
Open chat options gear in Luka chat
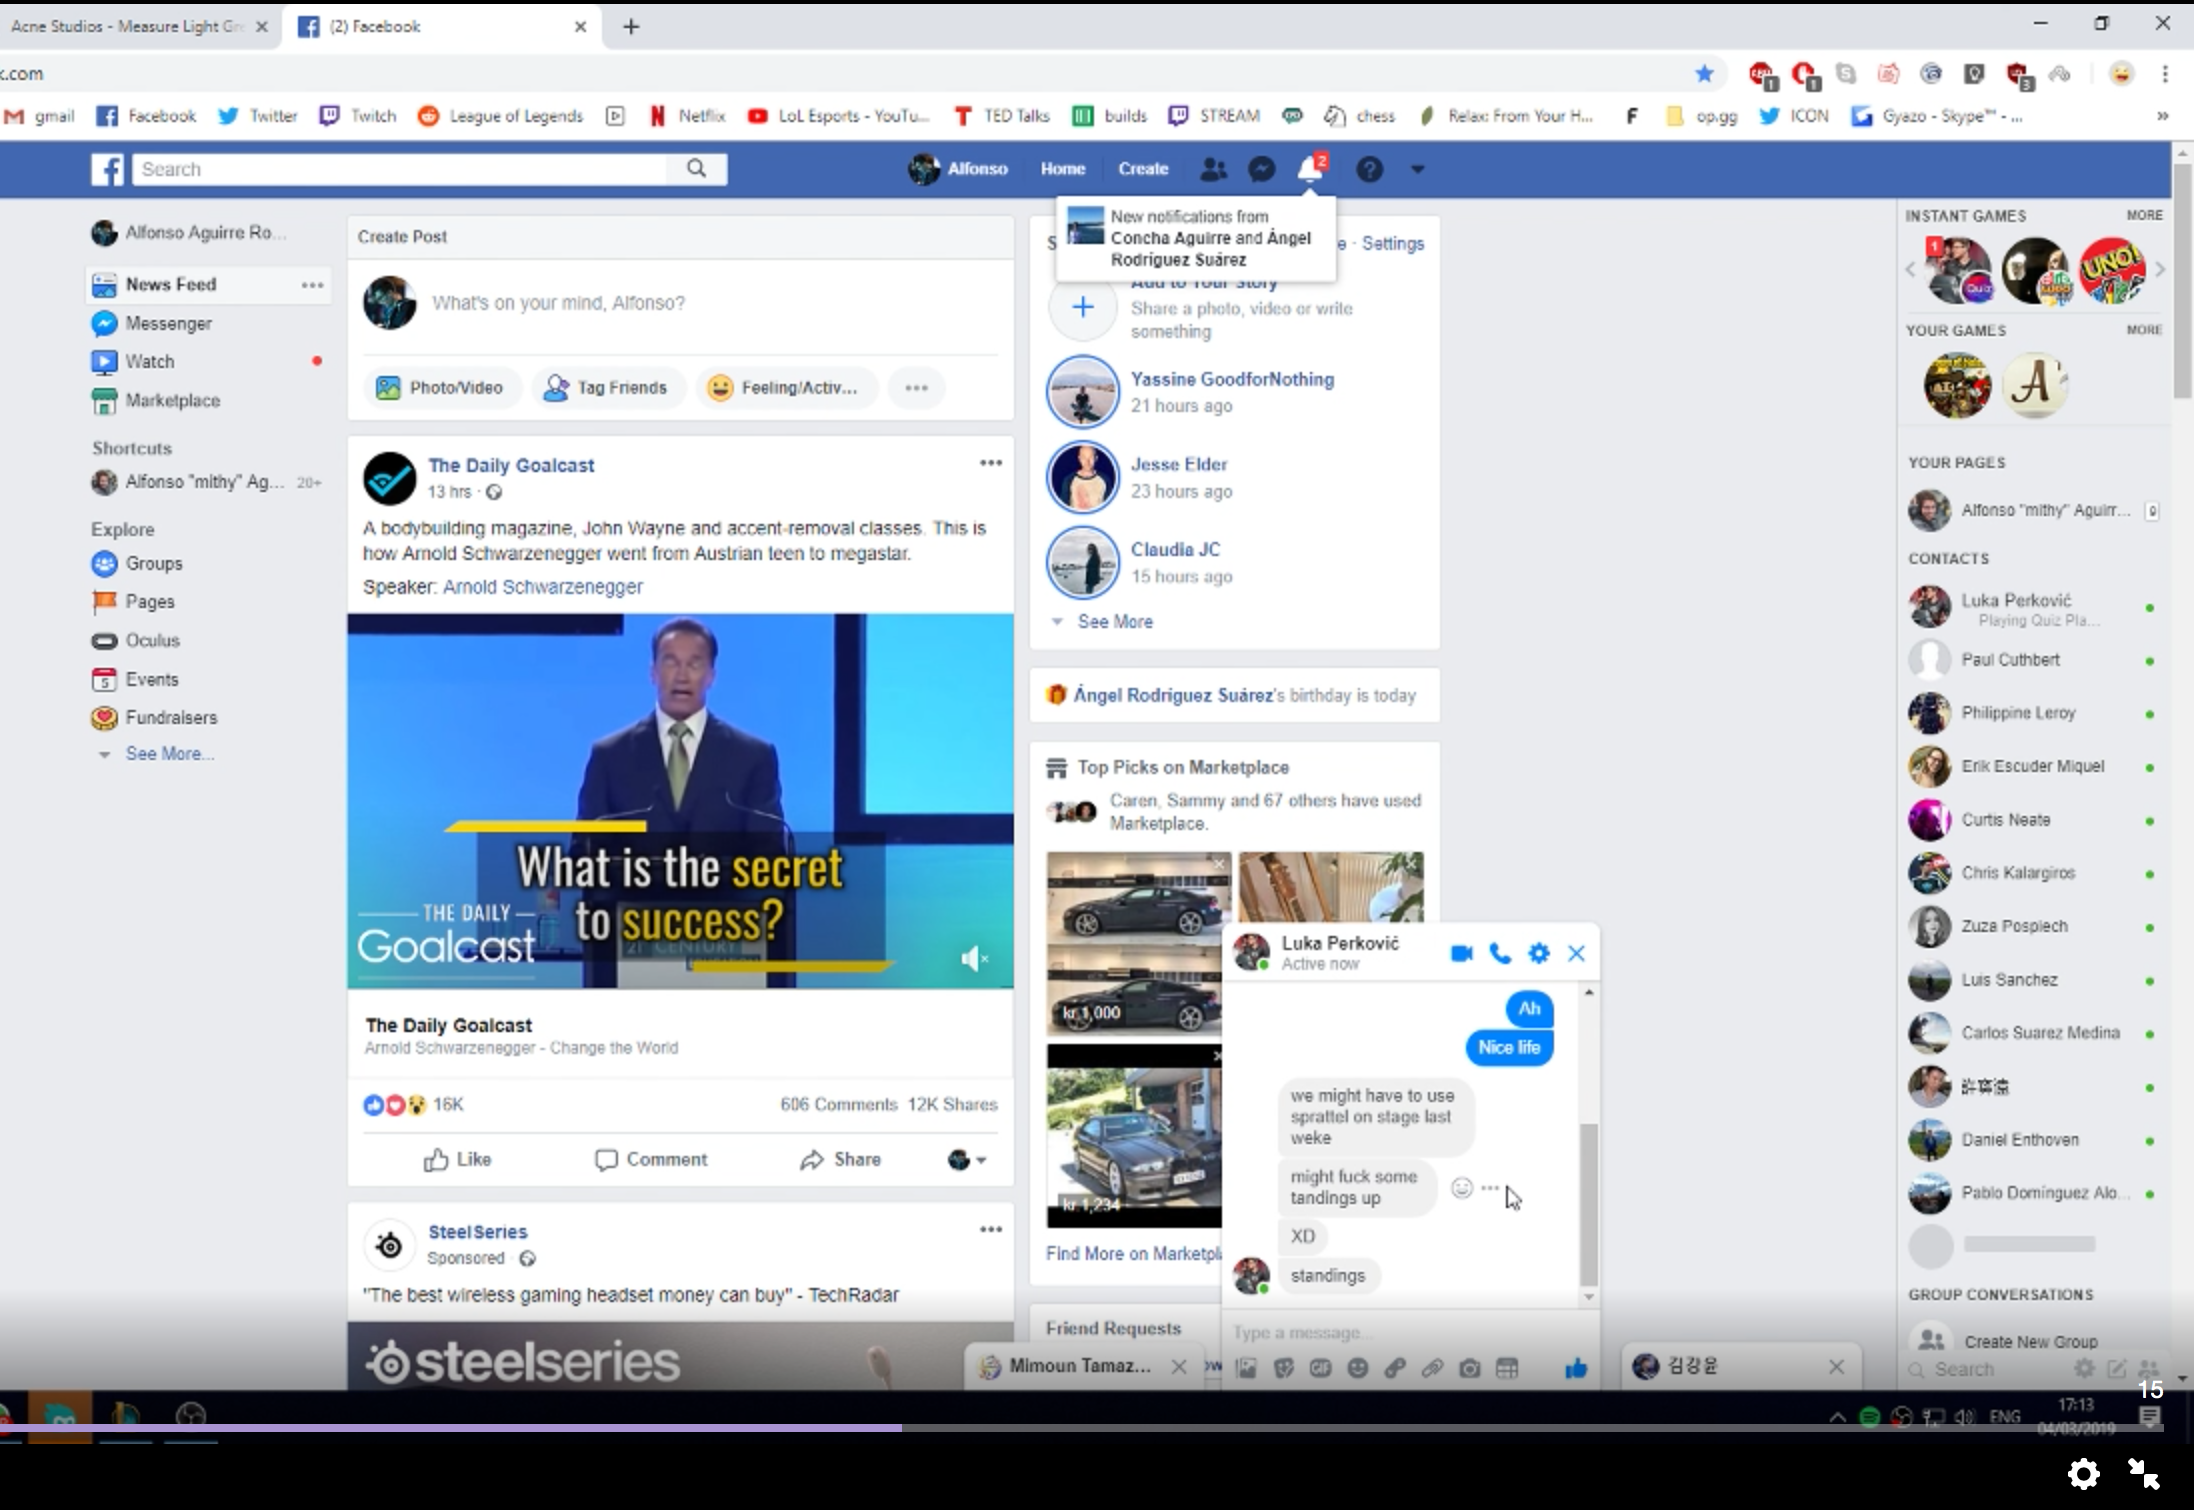[1539, 953]
